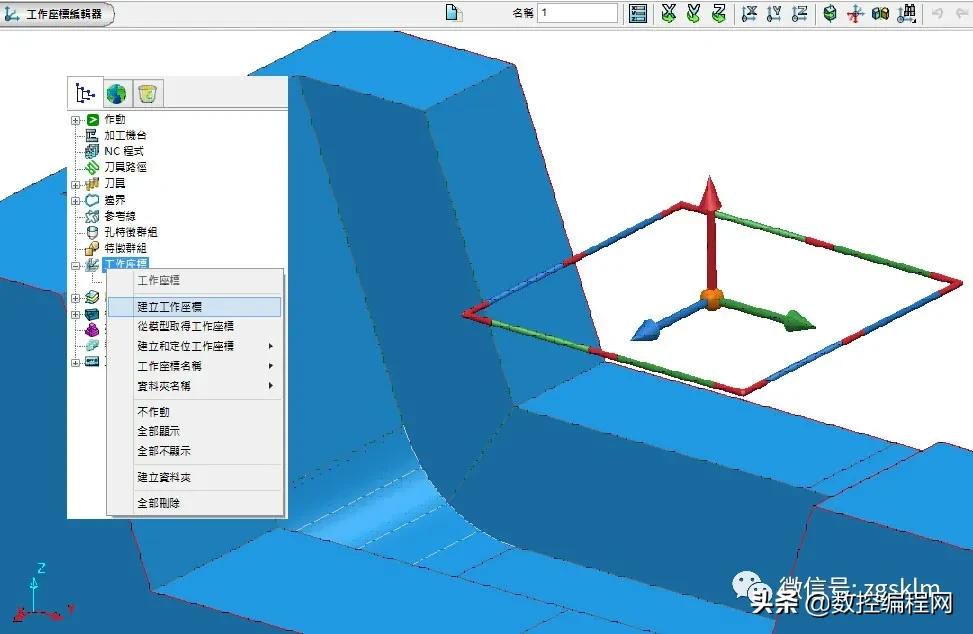Click the NC 程式 icon

pyautogui.click(x=92, y=151)
